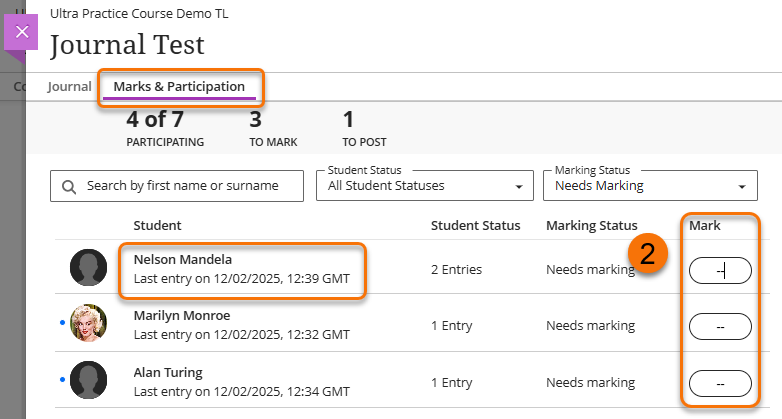Open Marilyn Monroe's profile picture

coord(88,324)
